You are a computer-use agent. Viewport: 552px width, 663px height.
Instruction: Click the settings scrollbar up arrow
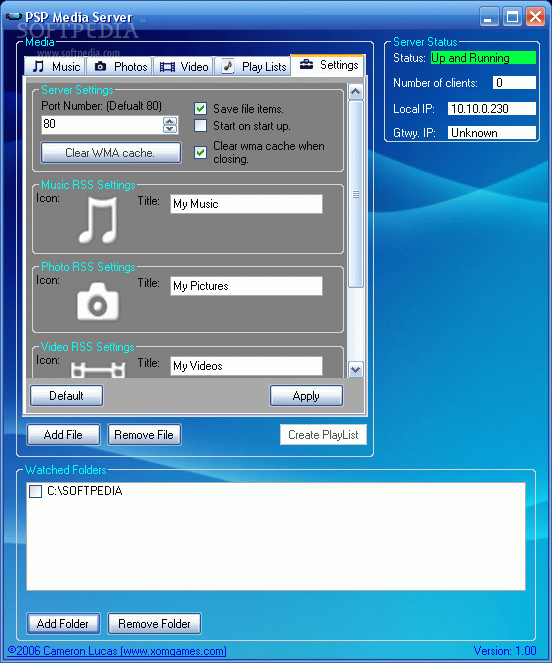click(x=356, y=91)
